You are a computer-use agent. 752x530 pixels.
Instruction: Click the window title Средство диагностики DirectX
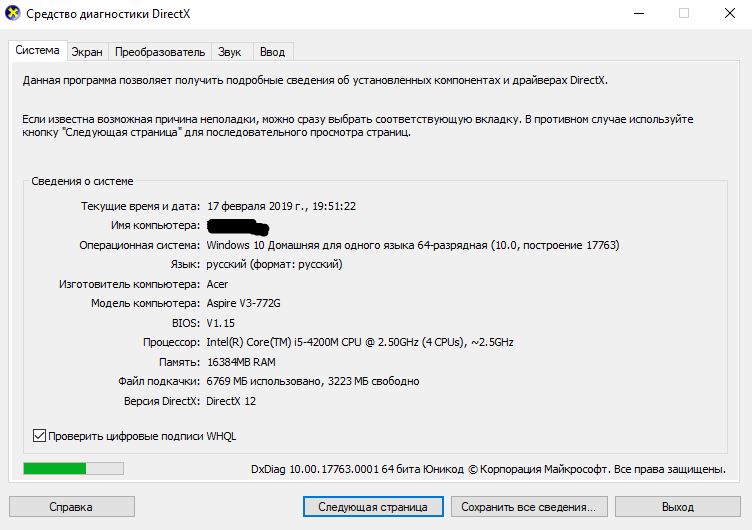coord(108,13)
